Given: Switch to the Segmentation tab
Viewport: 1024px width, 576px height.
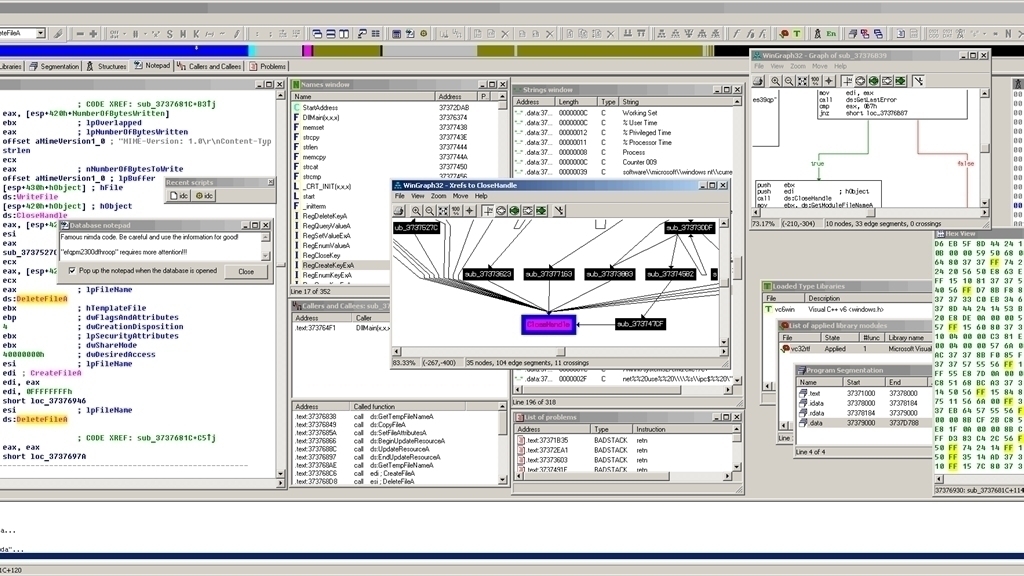Looking at the screenshot, I should coord(54,66).
